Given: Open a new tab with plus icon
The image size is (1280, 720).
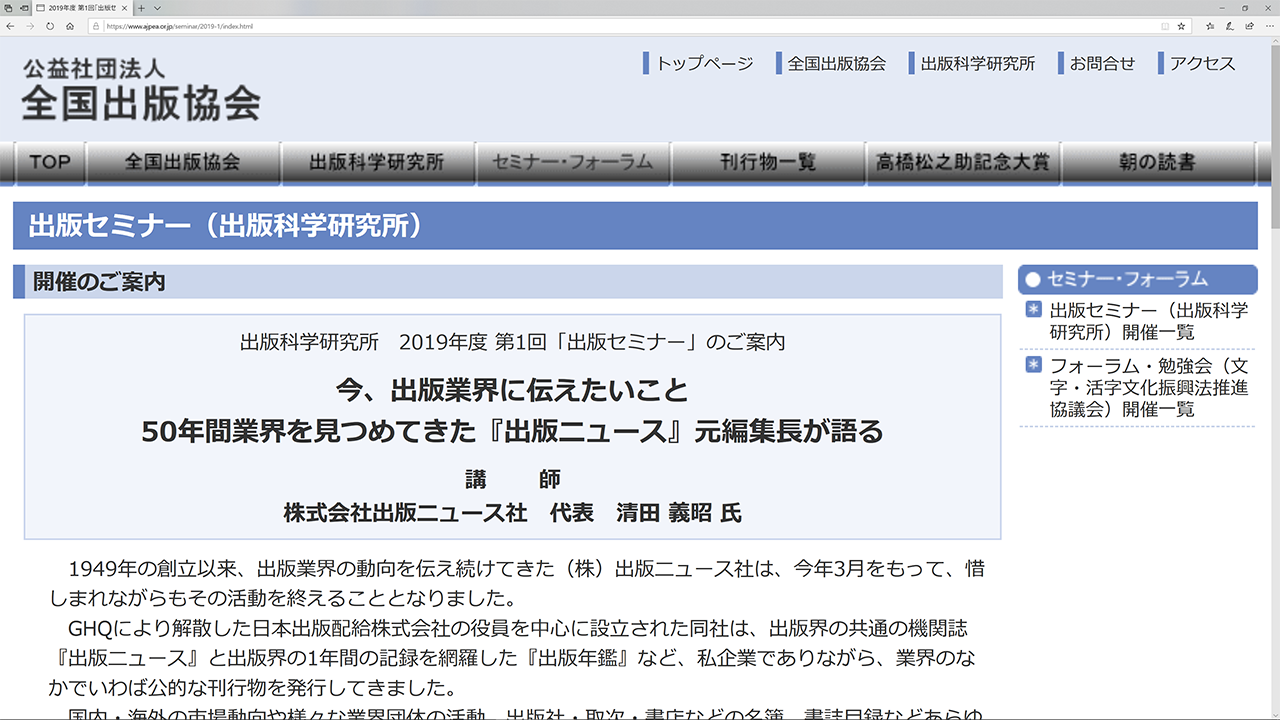Looking at the screenshot, I should click(x=141, y=8).
